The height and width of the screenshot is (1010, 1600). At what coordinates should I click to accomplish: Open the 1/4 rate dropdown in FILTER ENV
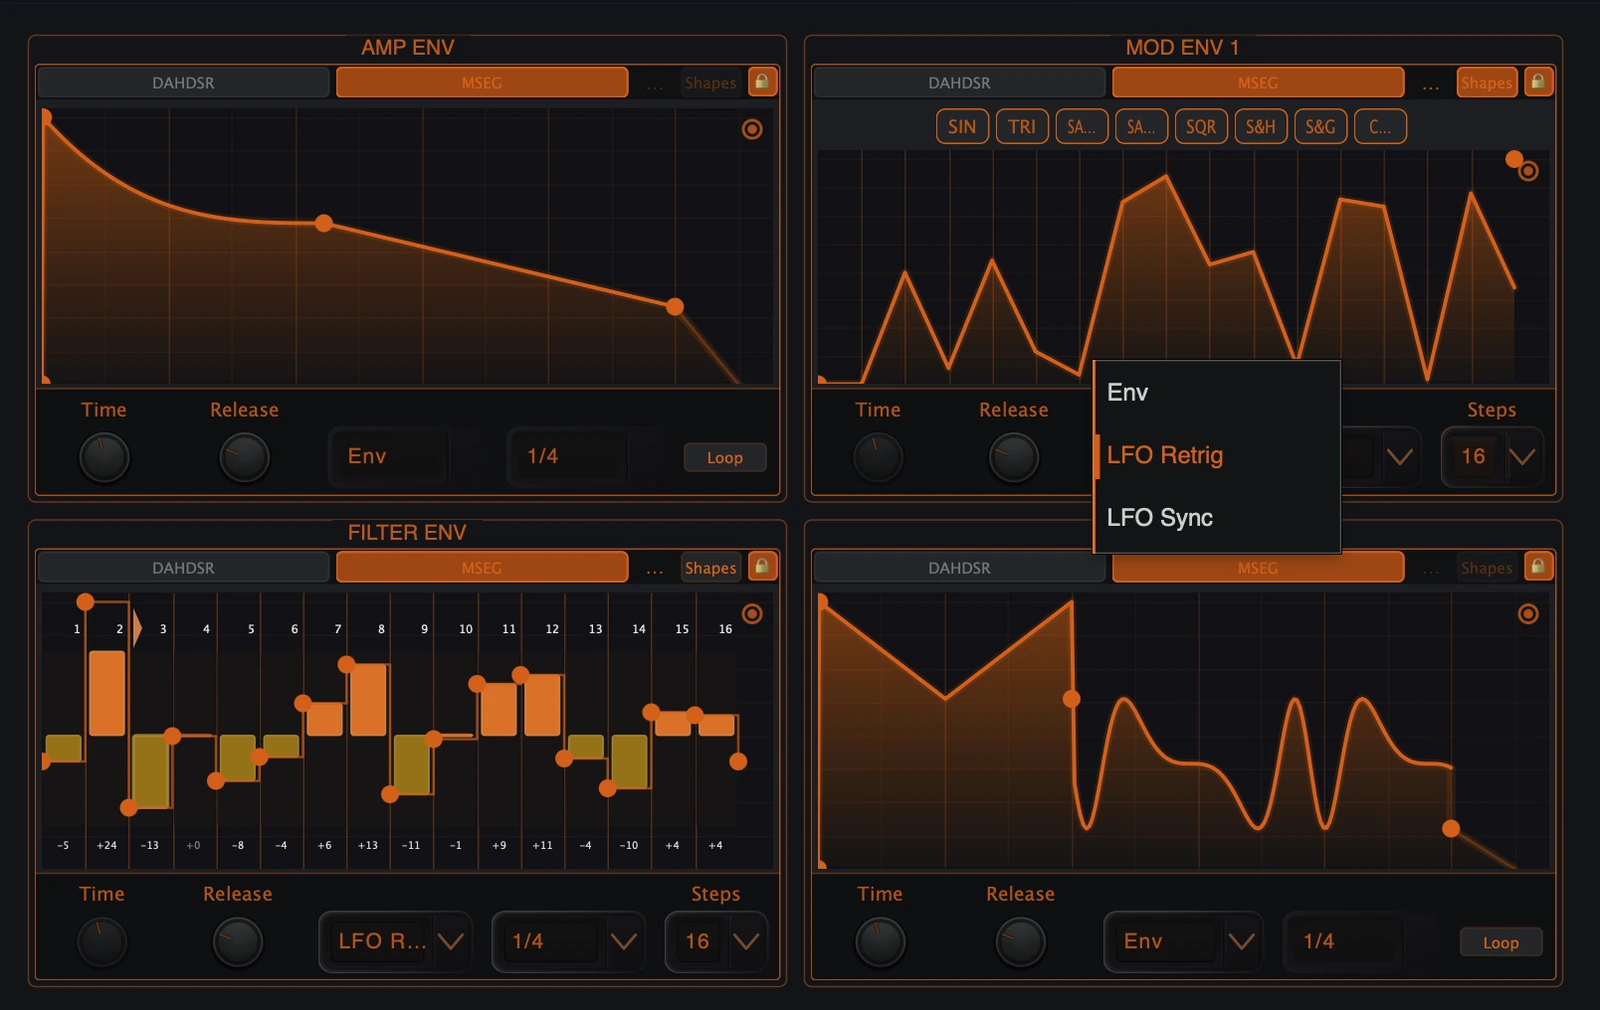point(571,941)
